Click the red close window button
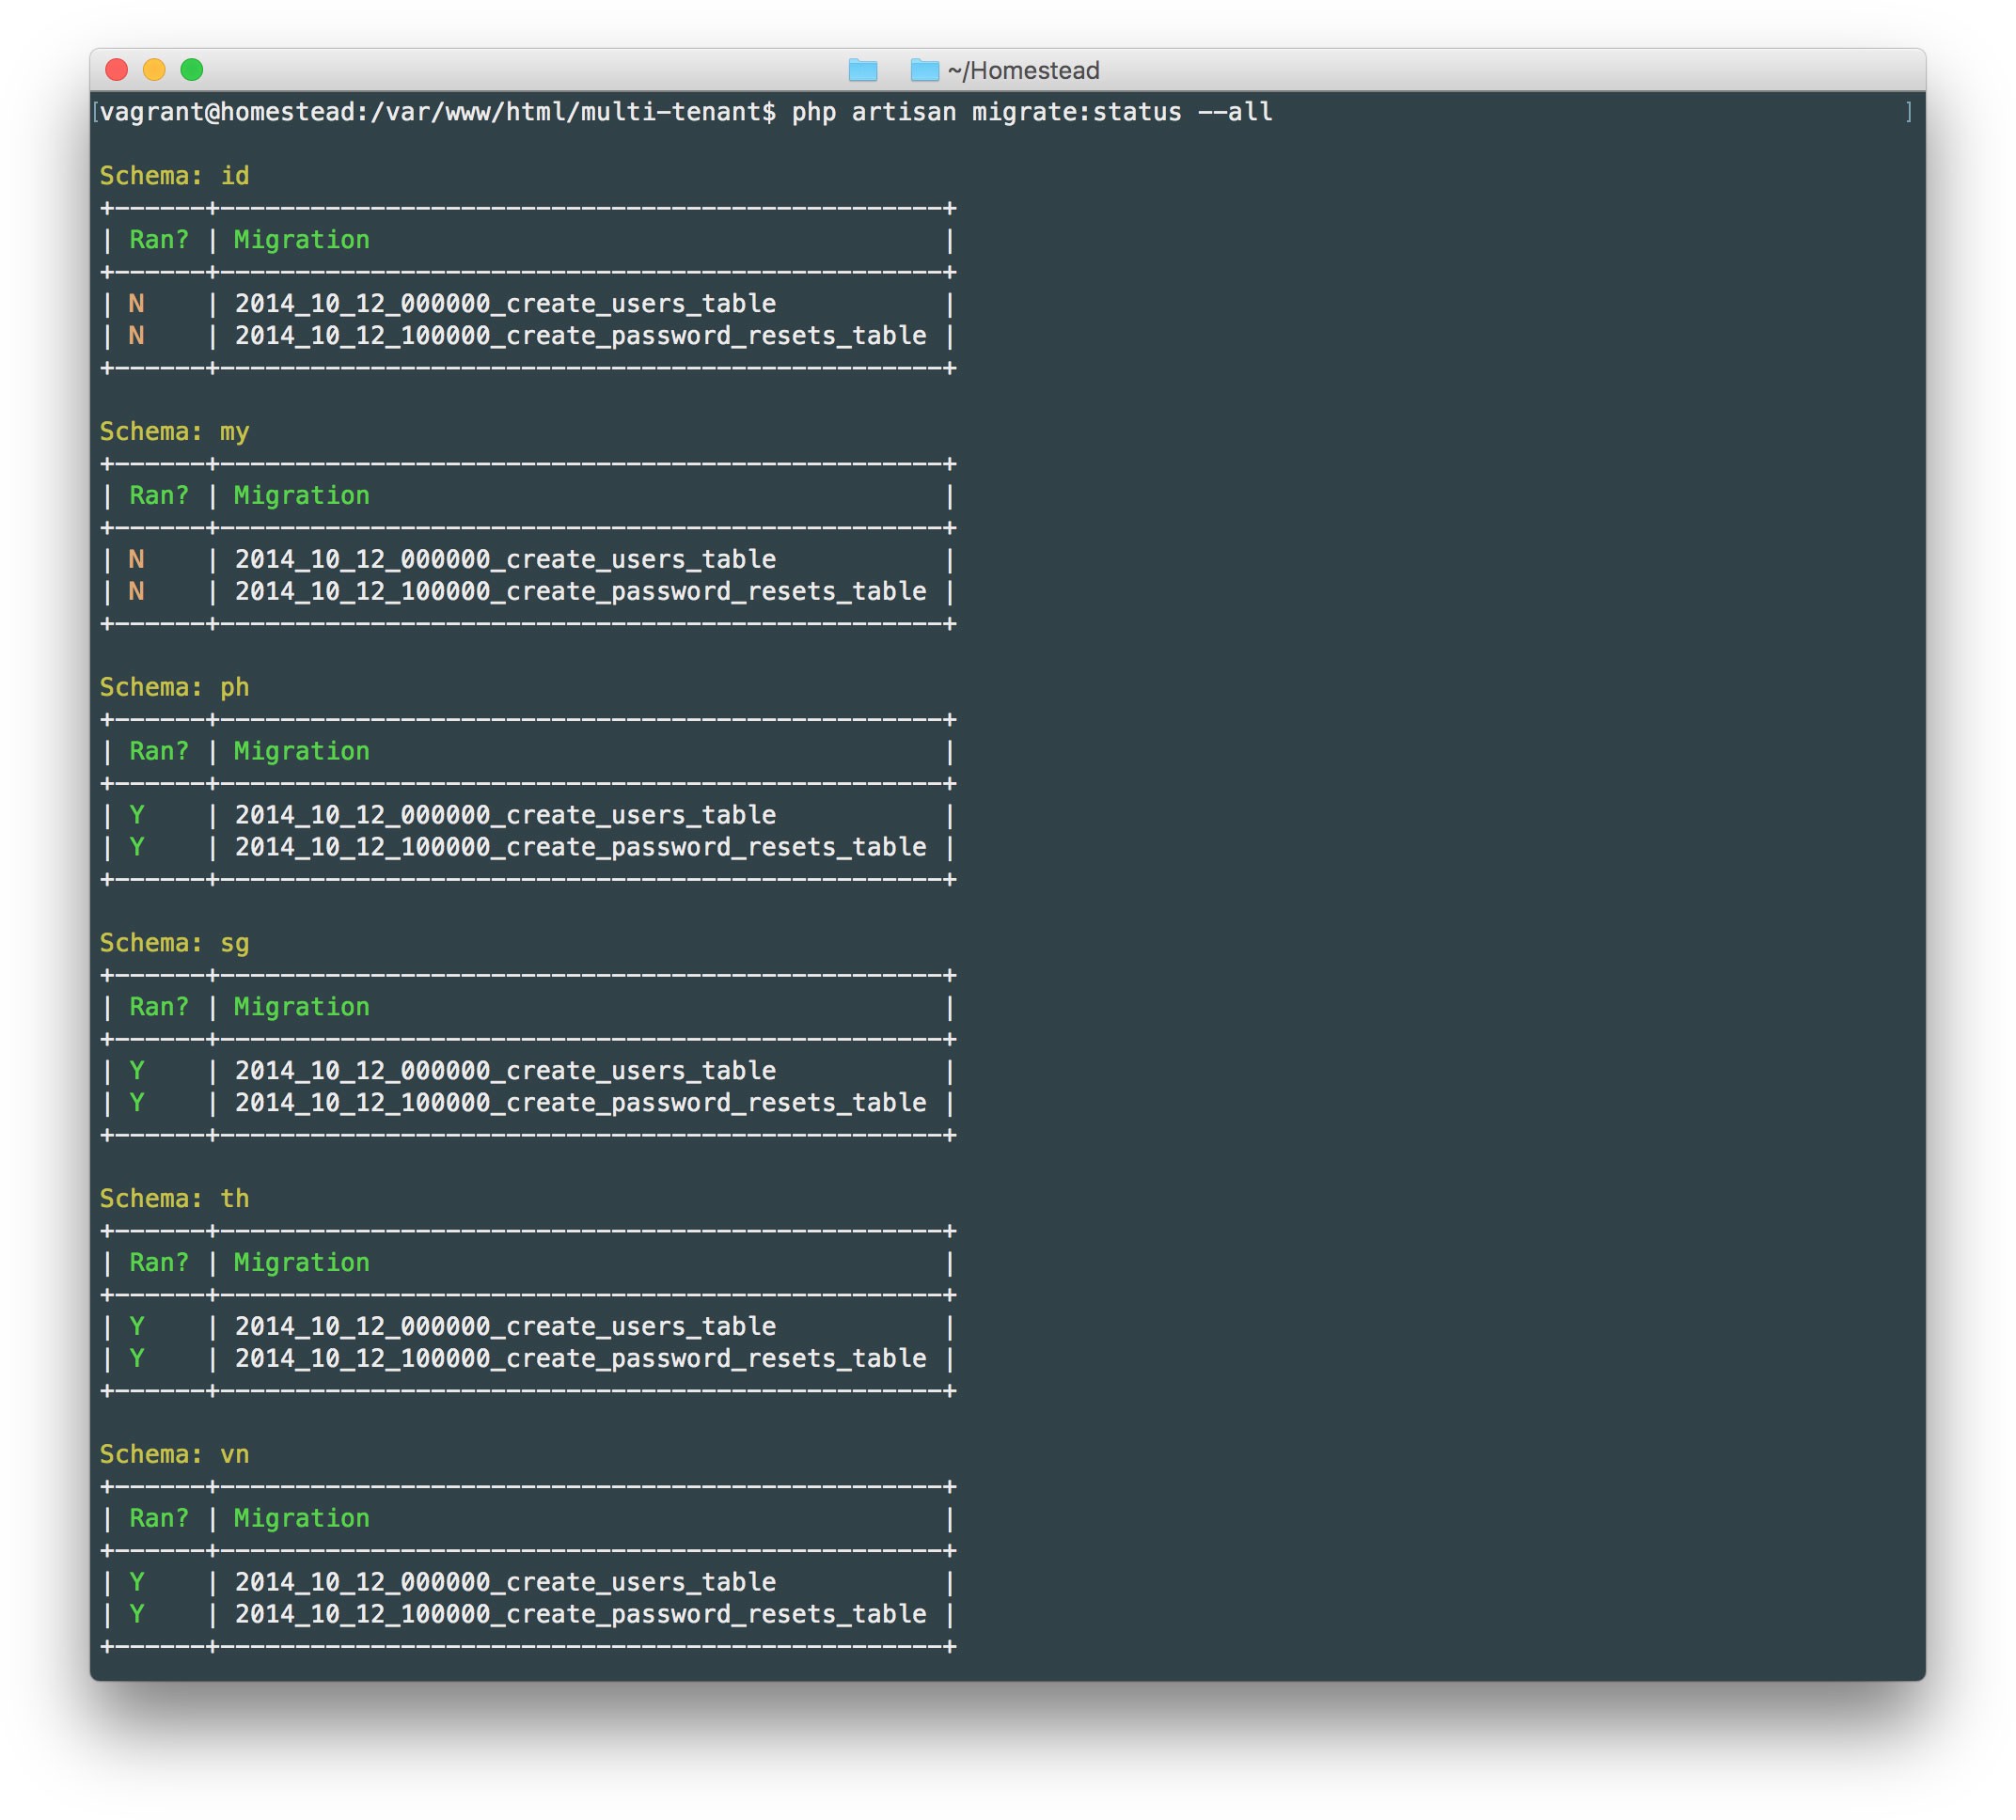 coord(116,69)
